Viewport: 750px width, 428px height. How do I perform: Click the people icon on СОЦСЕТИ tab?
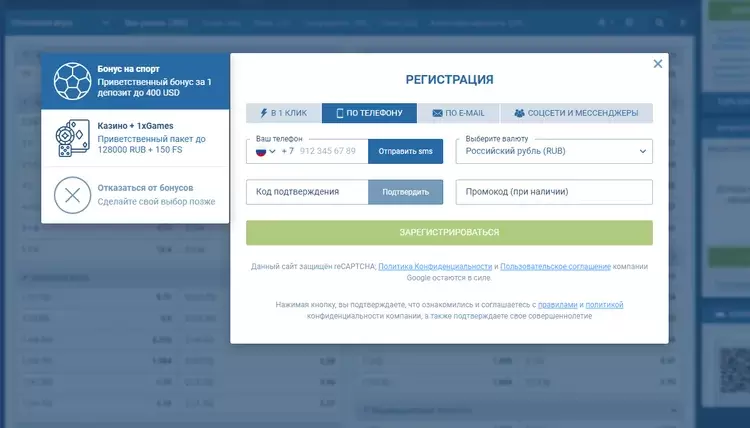[519, 113]
